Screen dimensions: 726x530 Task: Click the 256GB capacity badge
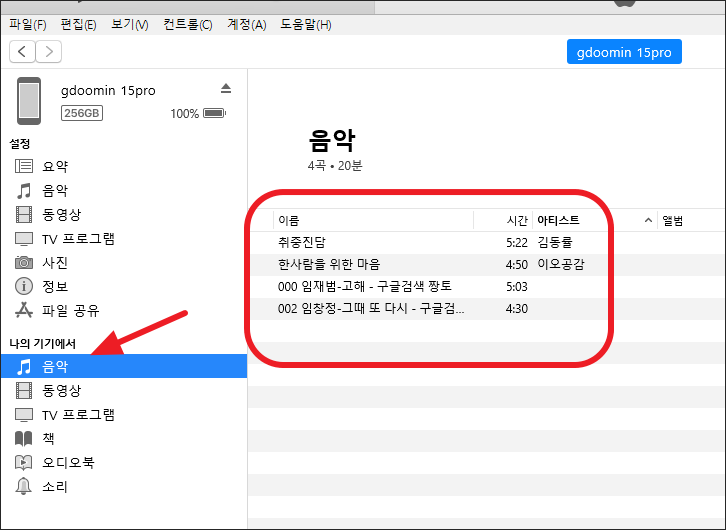point(82,113)
